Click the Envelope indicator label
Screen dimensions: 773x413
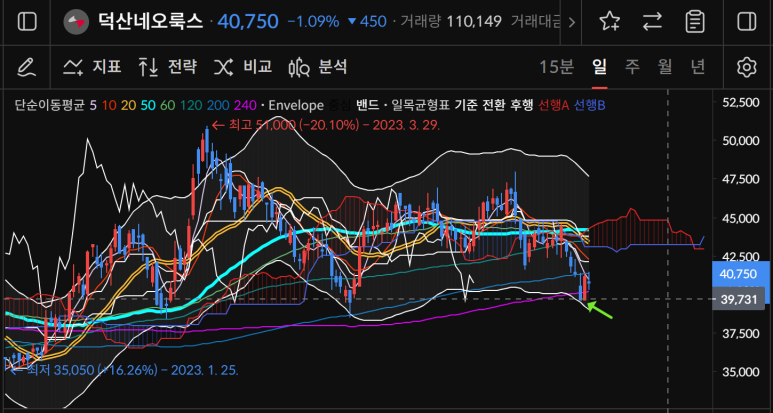click(296, 105)
